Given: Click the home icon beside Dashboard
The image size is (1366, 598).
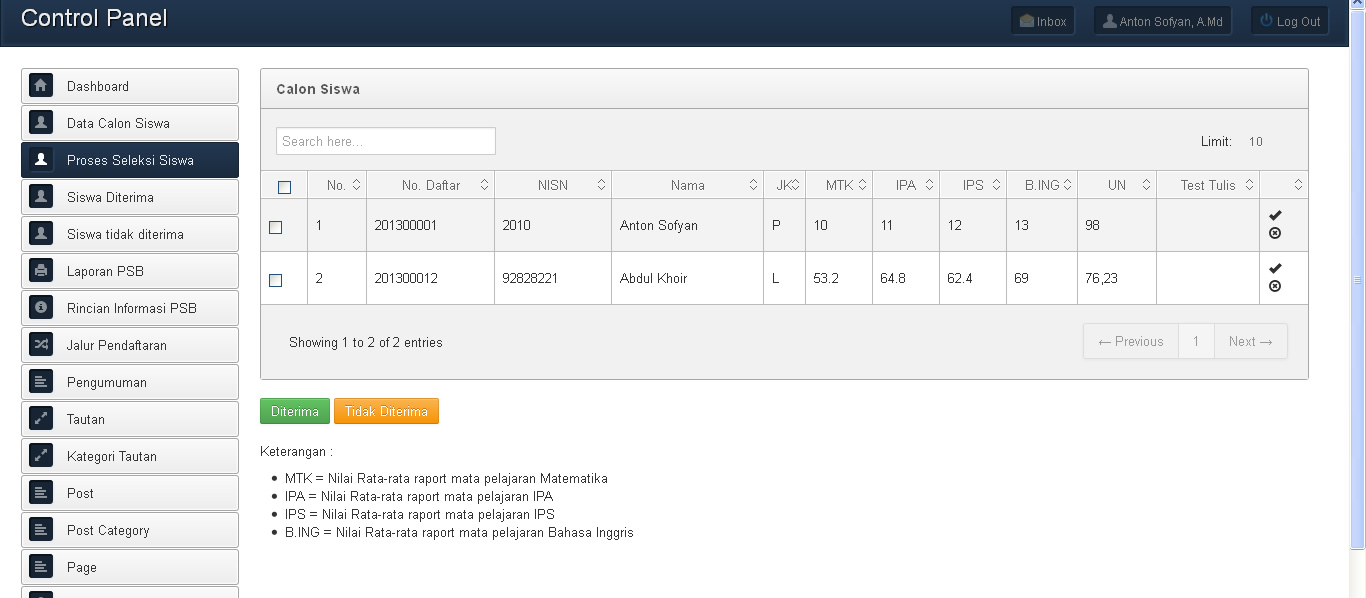Looking at the screenshot, I should pos(41,86).
